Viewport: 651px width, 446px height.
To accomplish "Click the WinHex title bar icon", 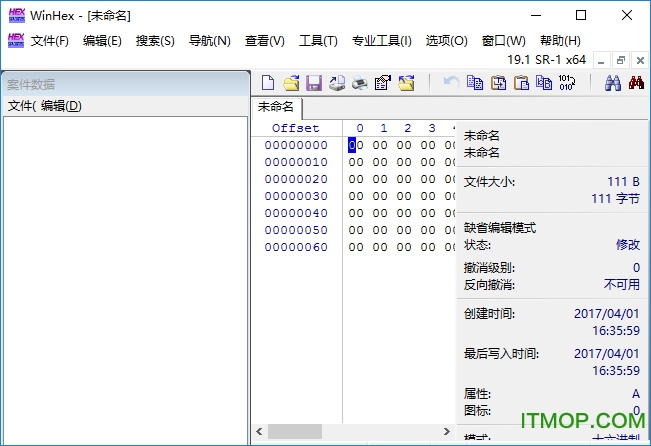I will pos(17,15).
